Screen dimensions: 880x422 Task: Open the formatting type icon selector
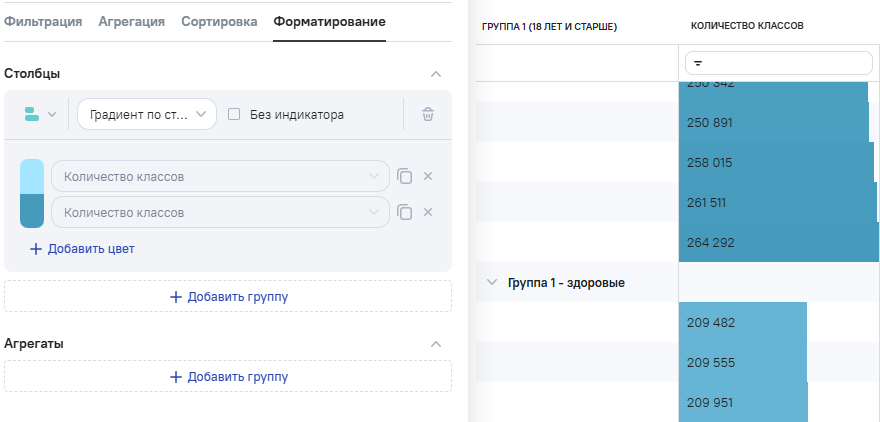[x=40, y=114]
